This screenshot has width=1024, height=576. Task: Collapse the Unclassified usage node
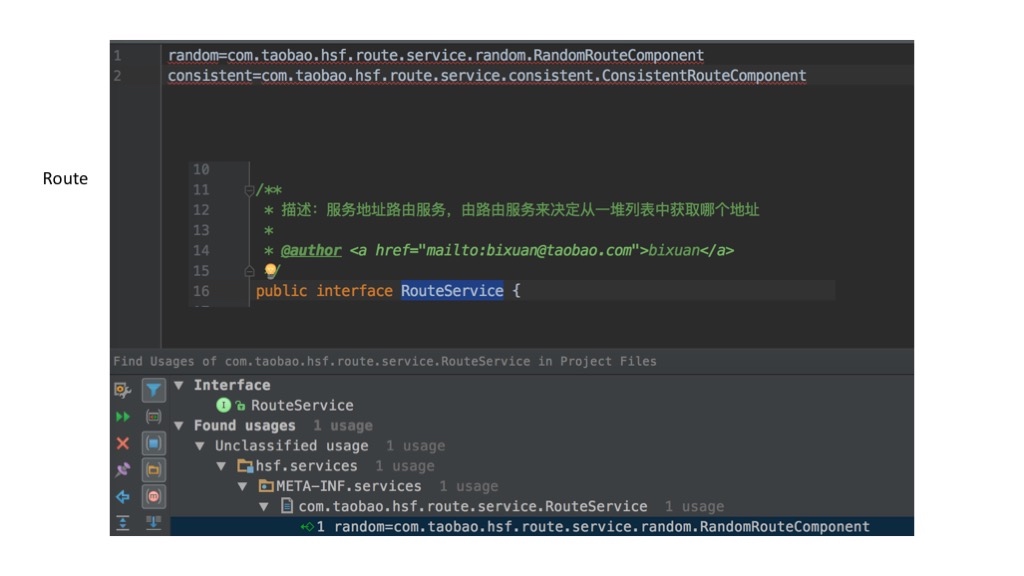click(x=200, y=446)
